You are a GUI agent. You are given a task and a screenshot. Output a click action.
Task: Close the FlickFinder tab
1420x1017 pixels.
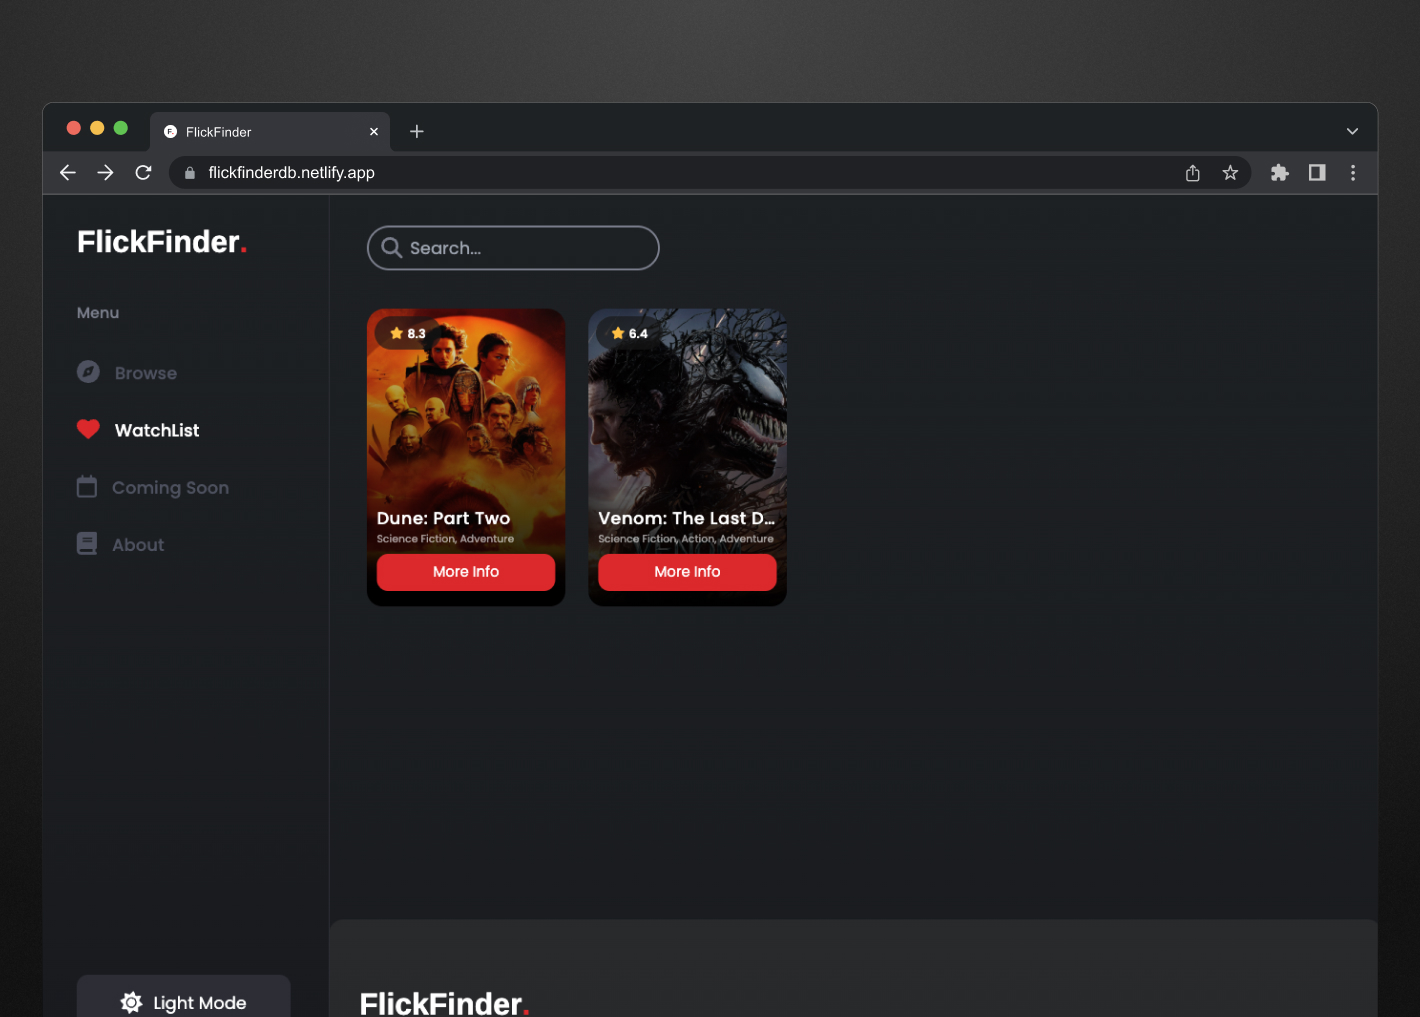point(374,131)
